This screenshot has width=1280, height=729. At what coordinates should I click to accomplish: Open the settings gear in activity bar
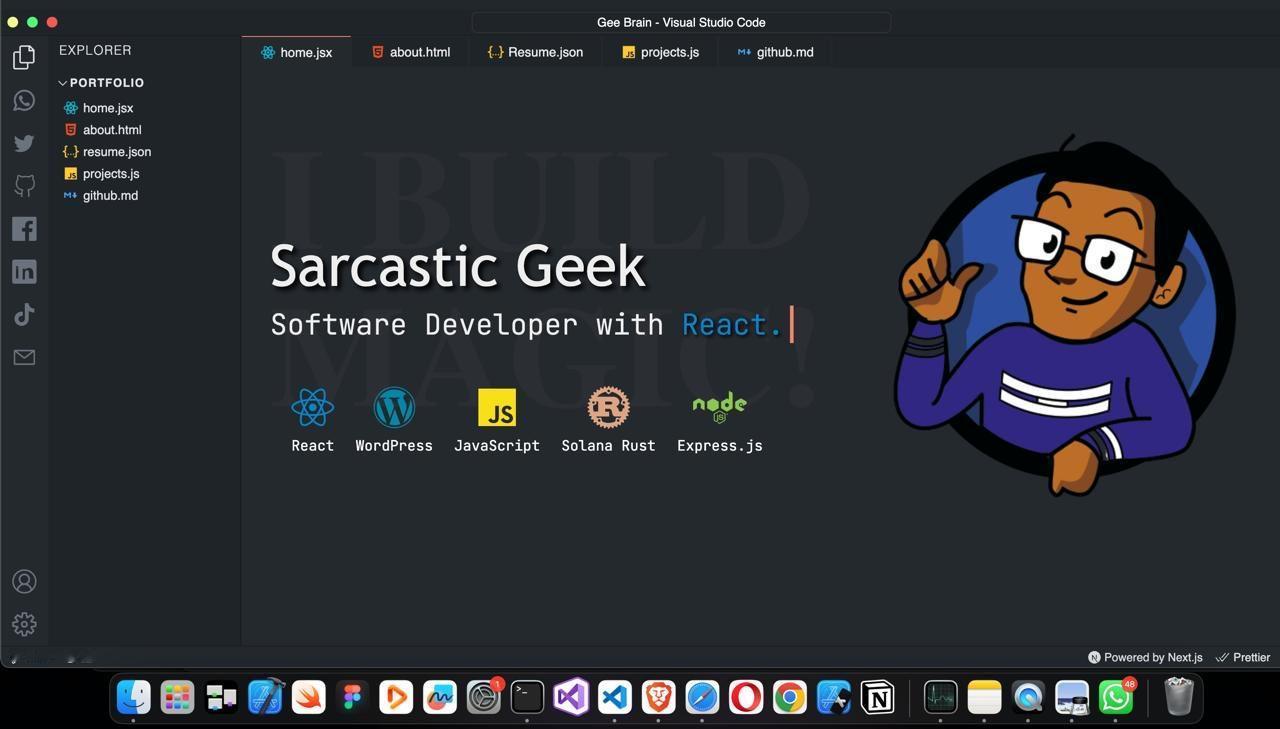24,625
